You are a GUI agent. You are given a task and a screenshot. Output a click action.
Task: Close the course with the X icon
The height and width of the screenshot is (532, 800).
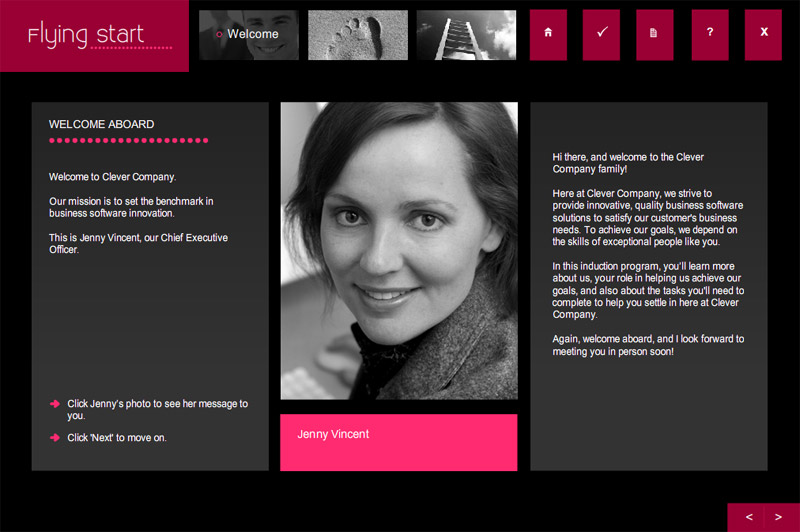[763, 35]
